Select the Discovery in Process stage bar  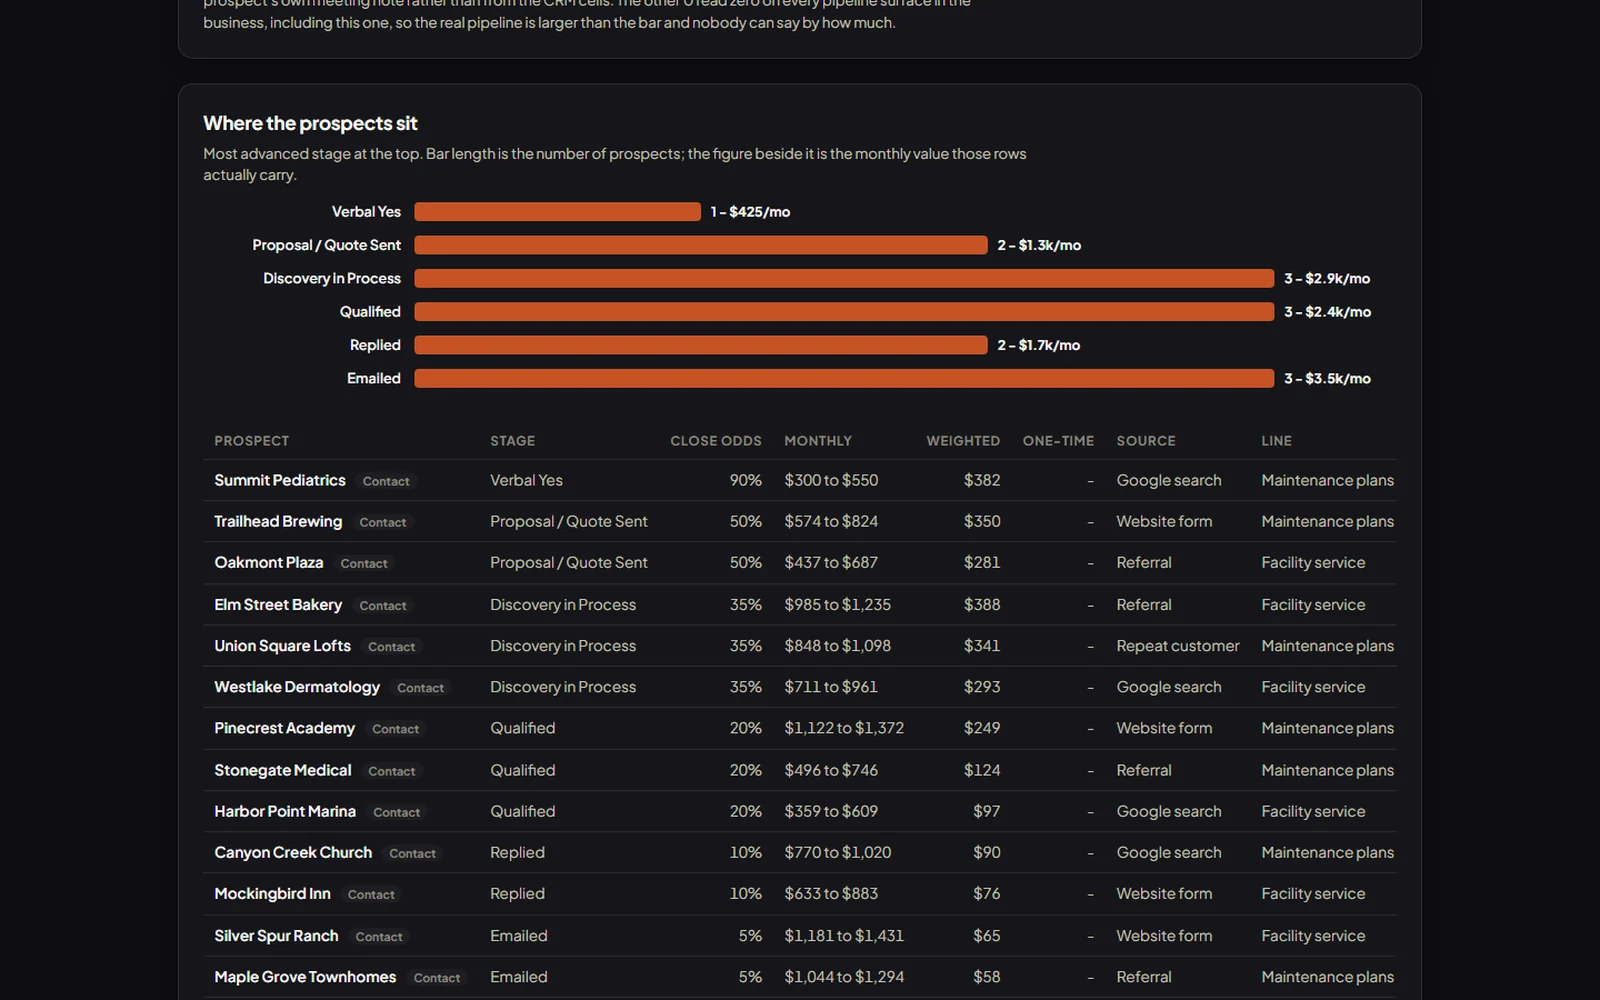click(844, 278)
